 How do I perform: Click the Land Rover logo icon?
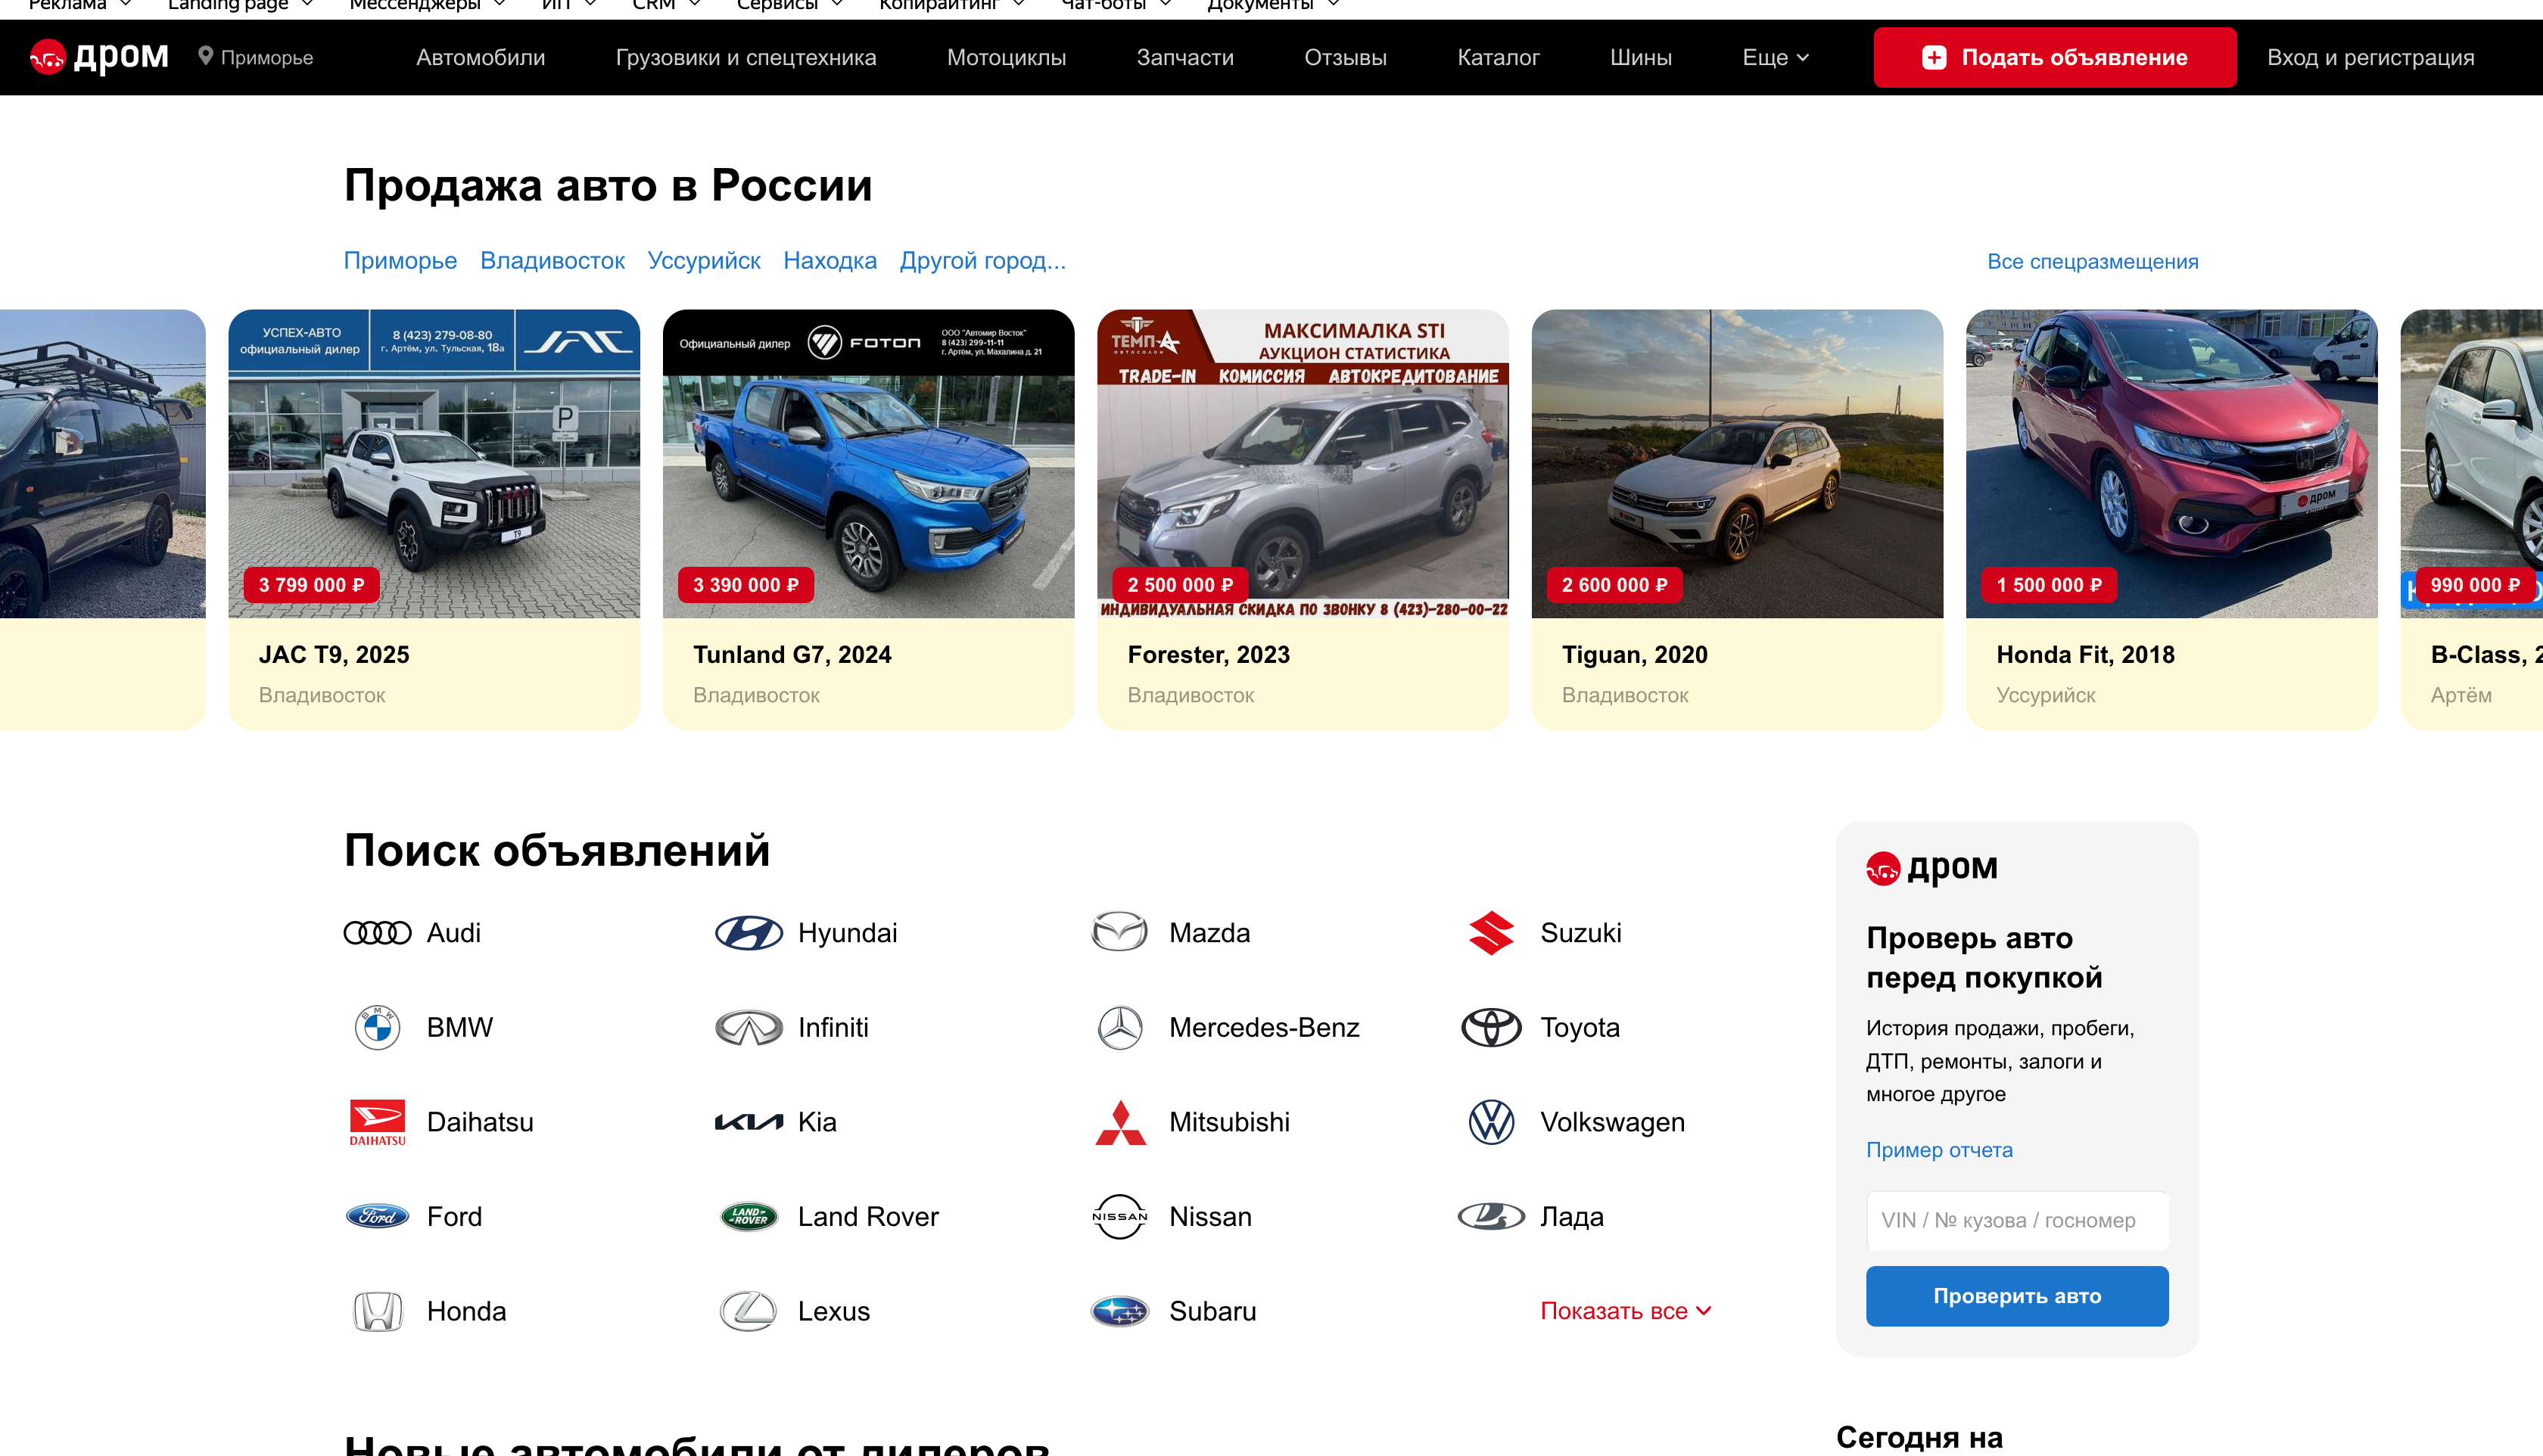(x=749, y=1216)
